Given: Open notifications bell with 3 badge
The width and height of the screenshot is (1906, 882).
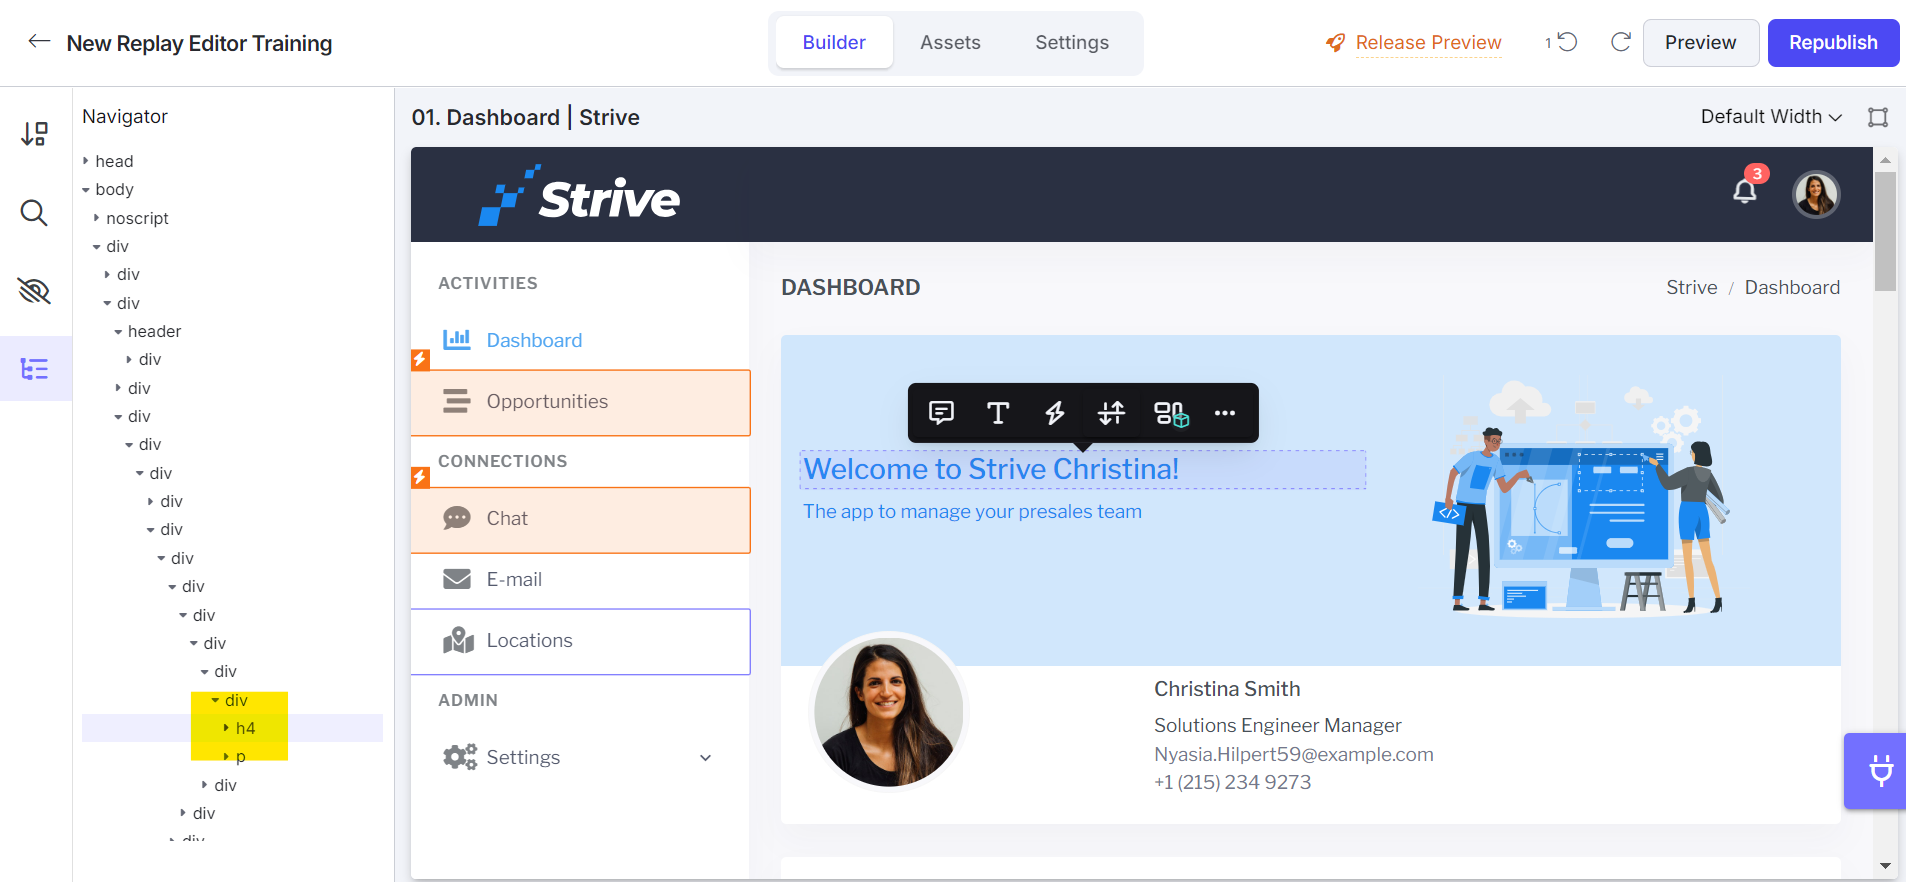Looking at the screenshot, I should click(x=1746, y=190).
